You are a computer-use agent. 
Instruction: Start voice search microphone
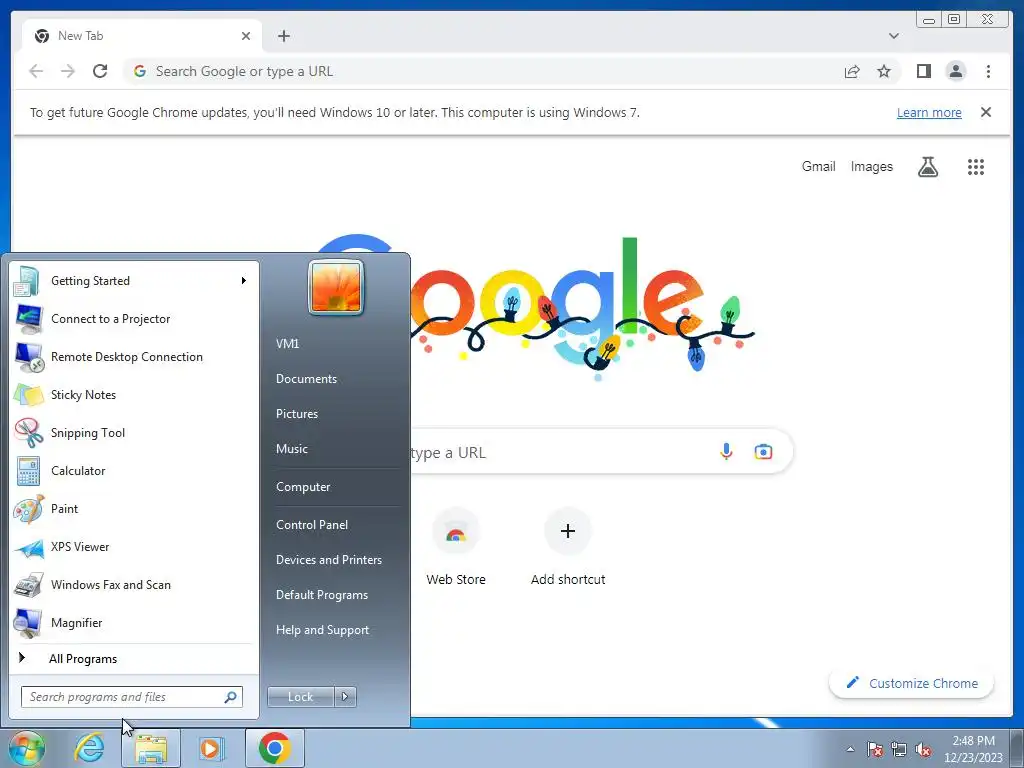pyautogui.click(x=726, y=451)
